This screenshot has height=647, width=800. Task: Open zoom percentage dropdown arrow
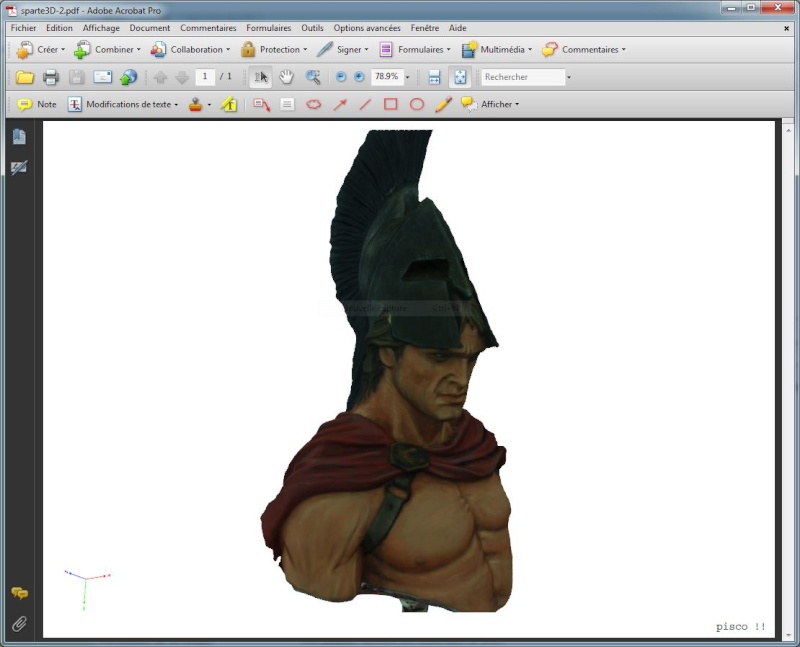(x=407, y=77)
